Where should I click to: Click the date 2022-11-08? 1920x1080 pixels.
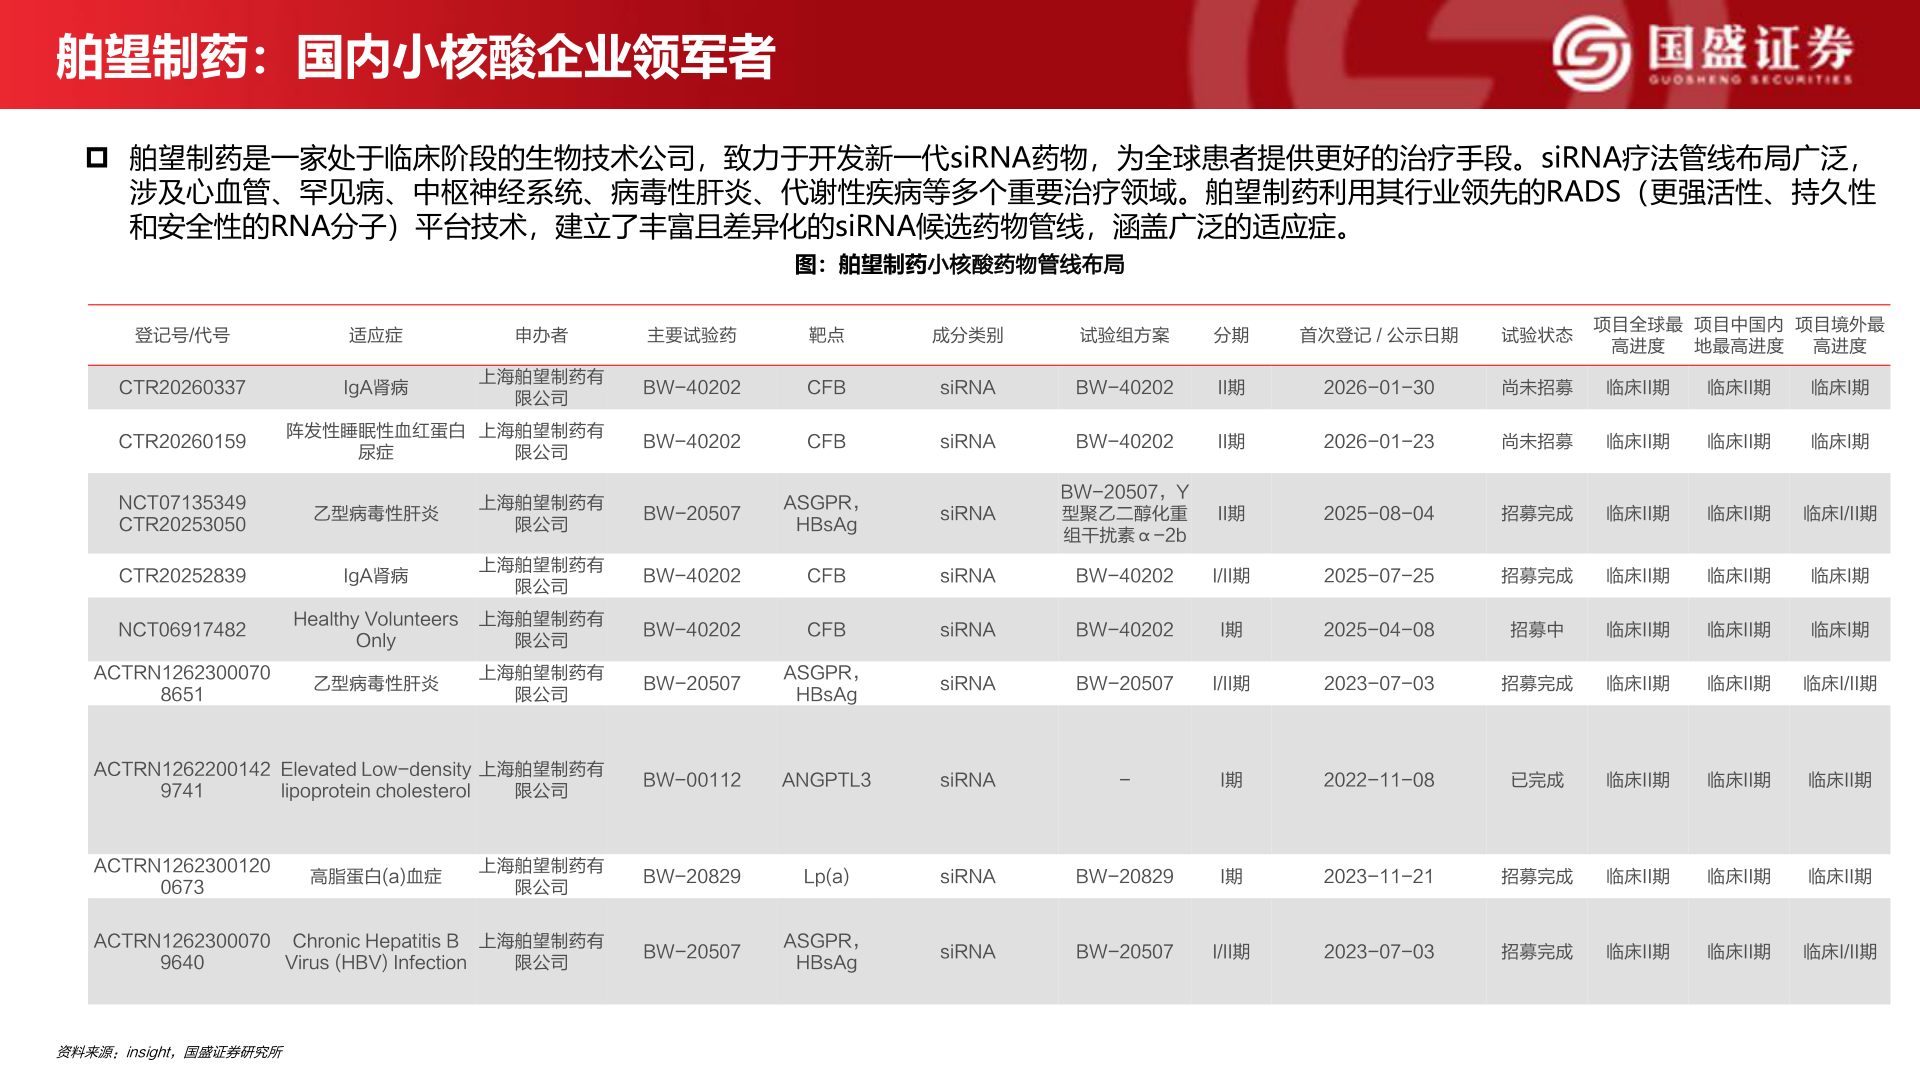pos(1379,779)
